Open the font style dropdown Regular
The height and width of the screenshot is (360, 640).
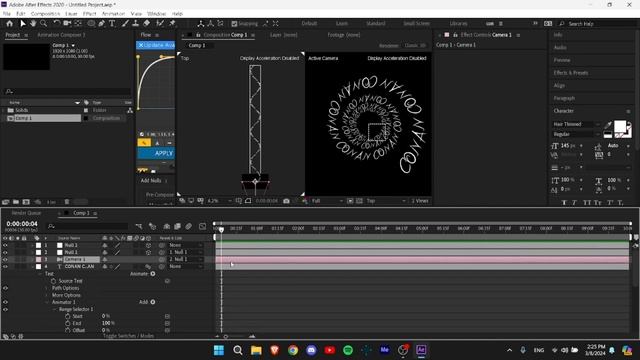pyautogui.click(x=576, y=134)
